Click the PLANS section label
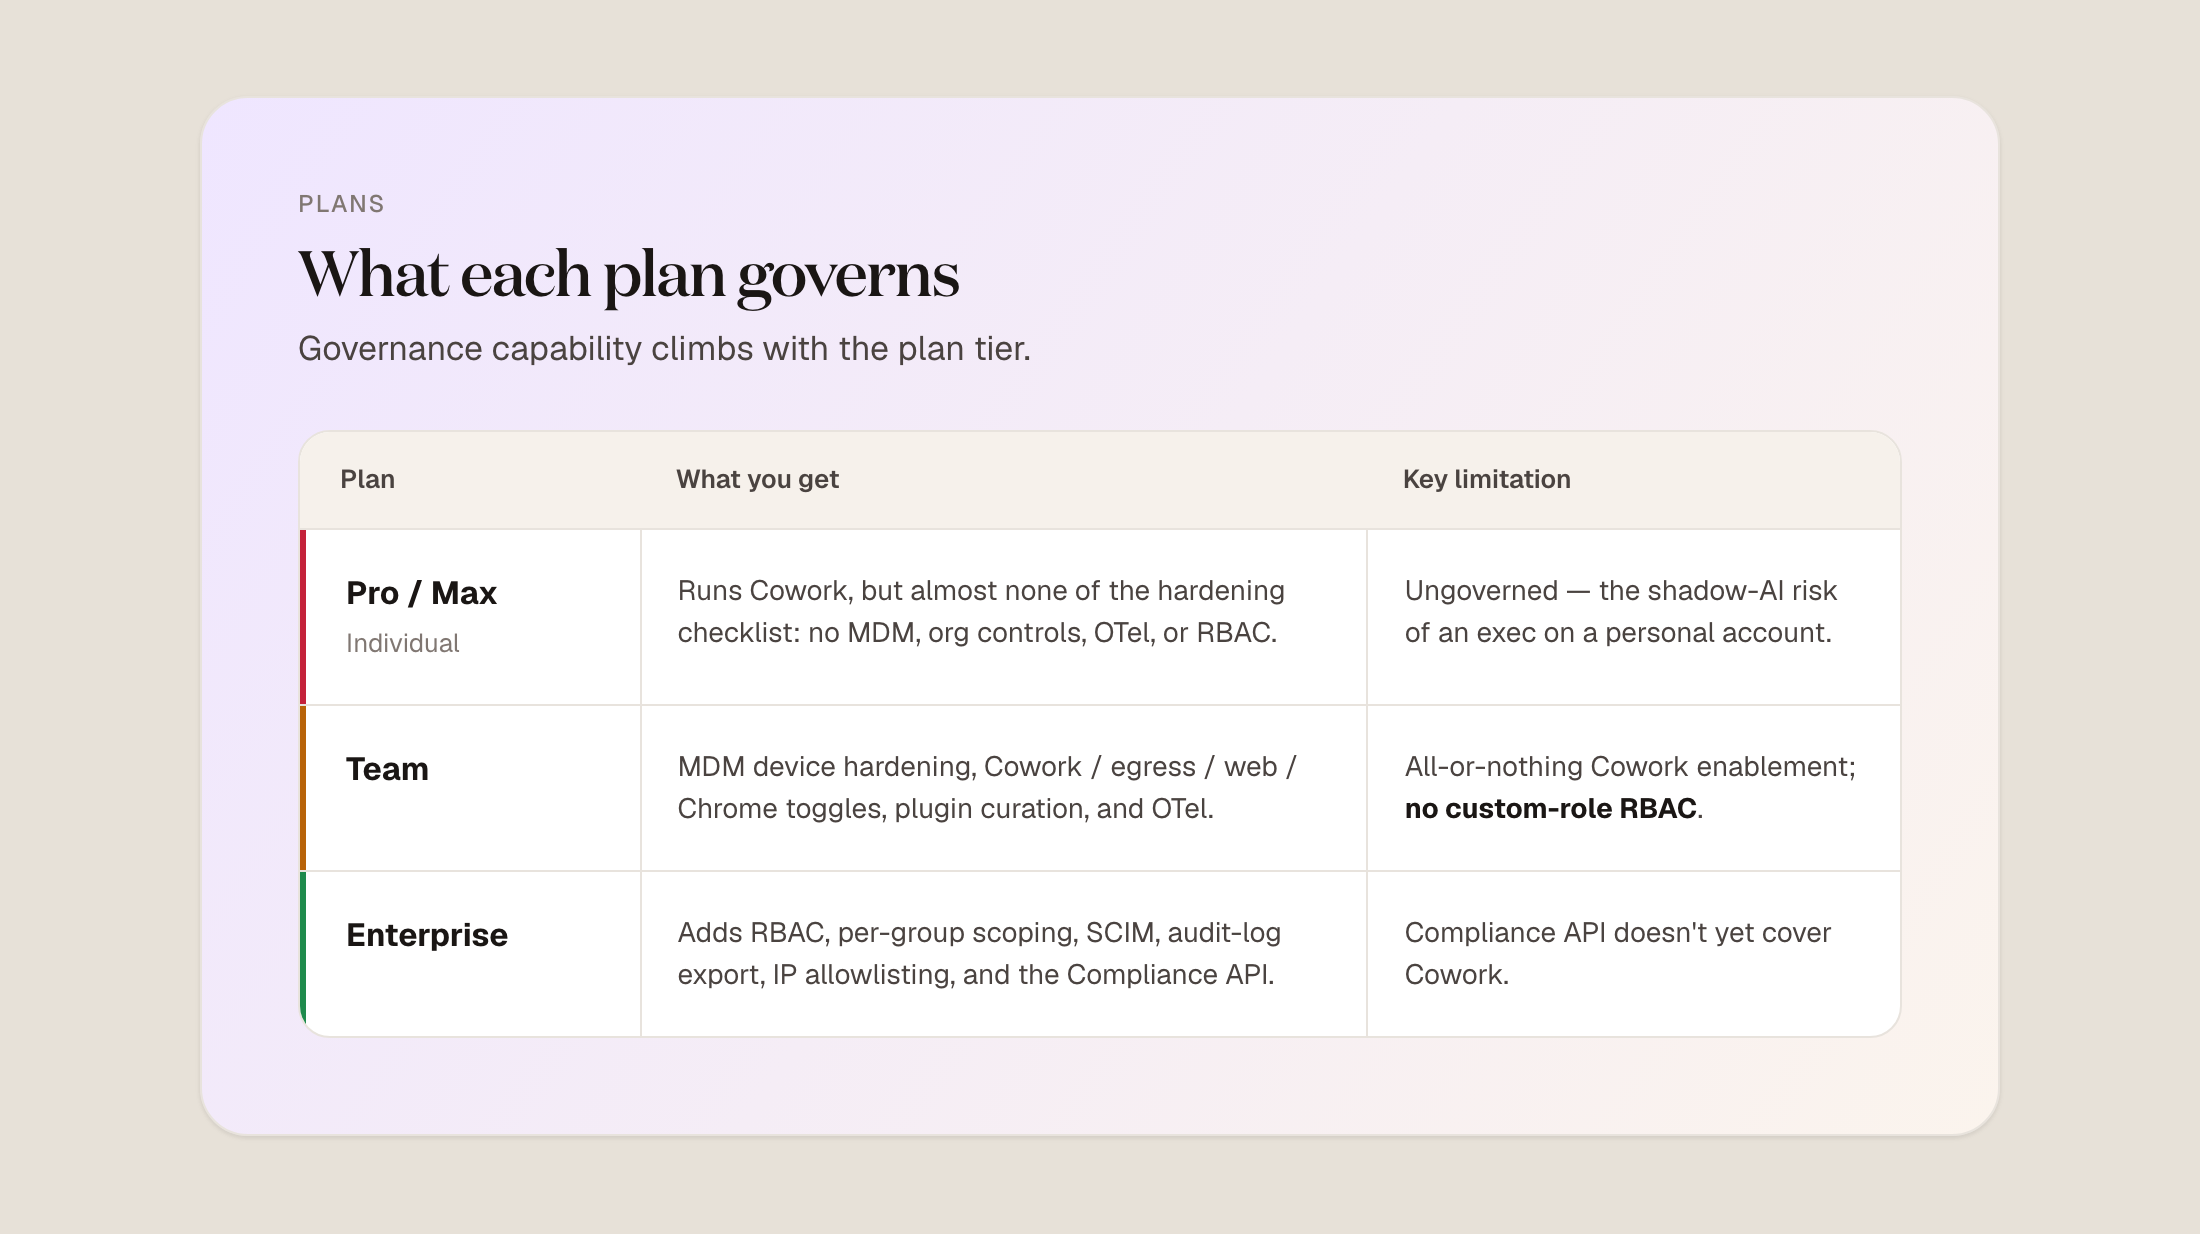The width and height of the screenshot is (2200, 1234). tap(341, 204)
